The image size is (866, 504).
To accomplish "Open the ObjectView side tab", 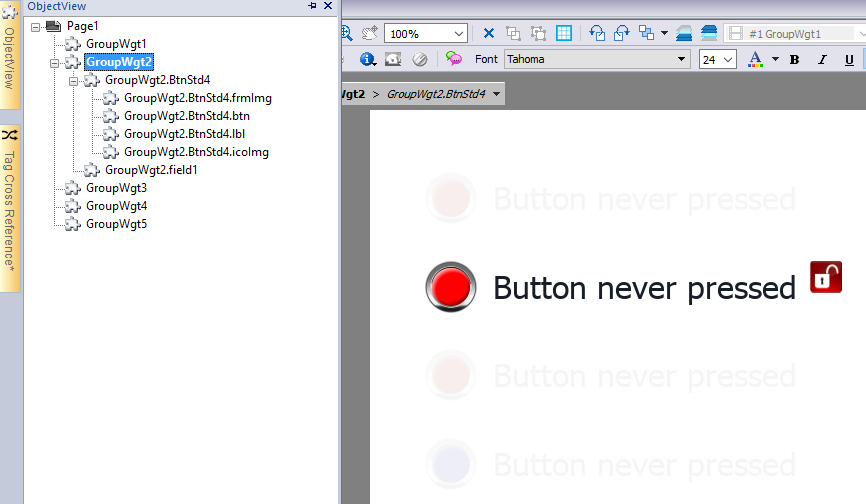I will (x=9, y=52).
